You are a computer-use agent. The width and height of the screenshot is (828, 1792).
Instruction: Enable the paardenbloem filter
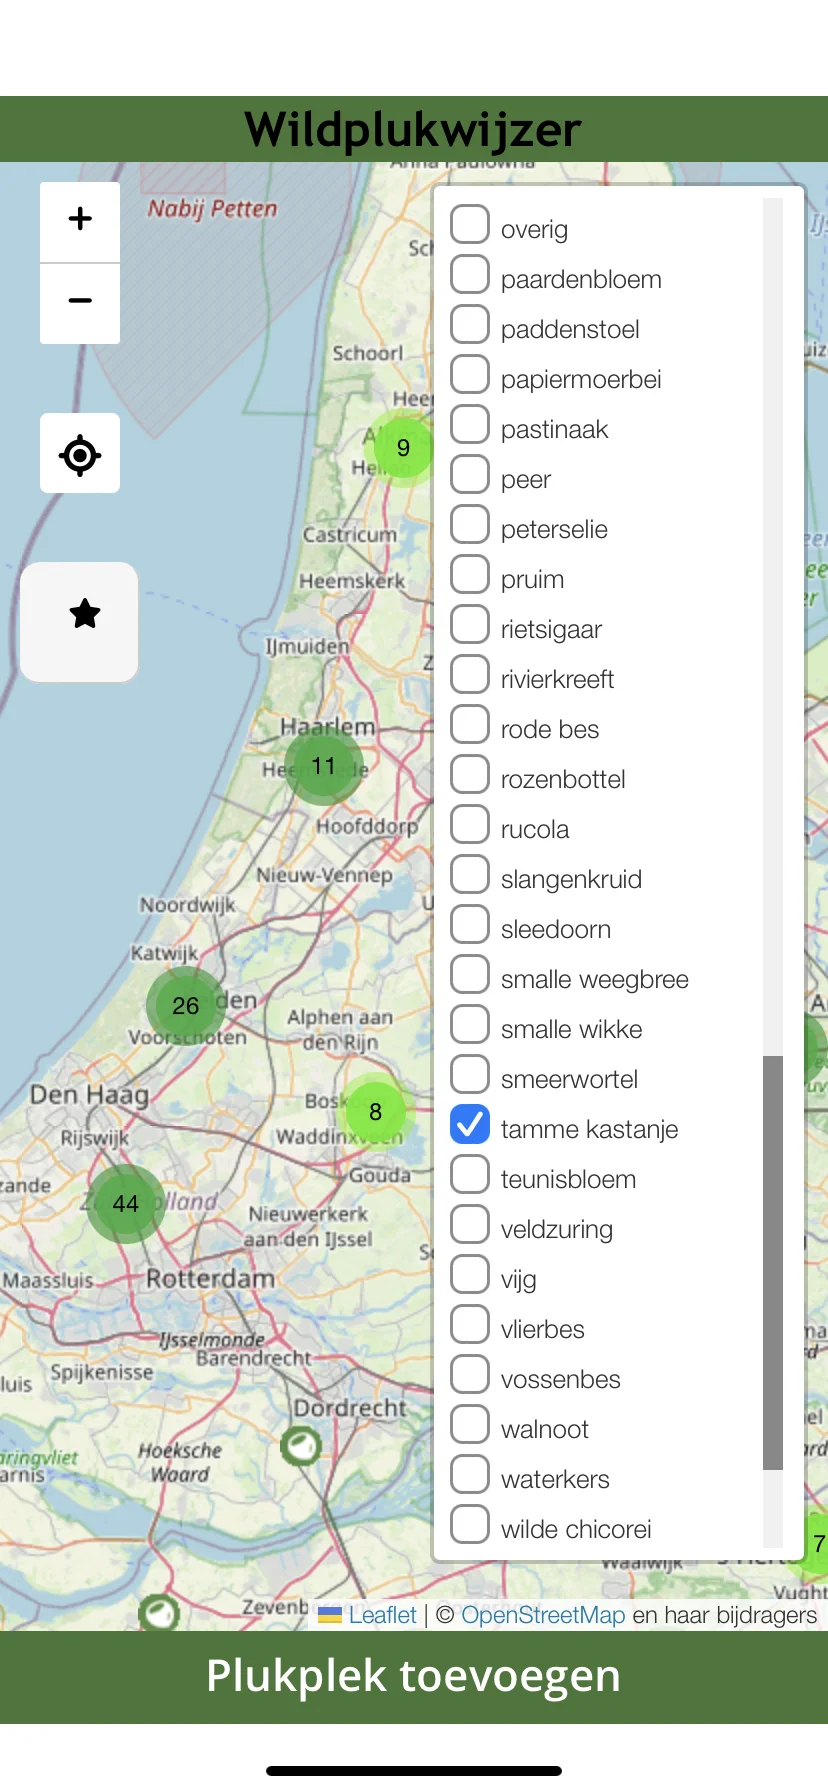(x=470, y=275)
